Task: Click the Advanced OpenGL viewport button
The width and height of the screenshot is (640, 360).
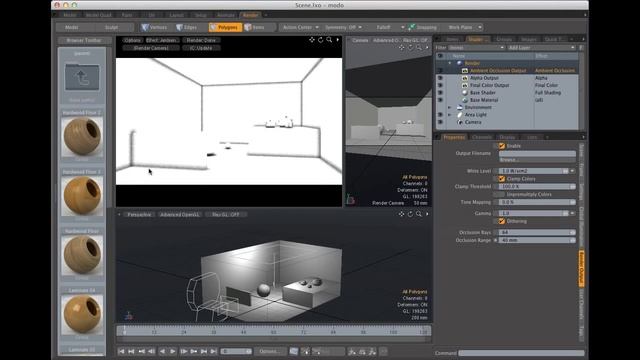Action: click(x=180, y=215)
